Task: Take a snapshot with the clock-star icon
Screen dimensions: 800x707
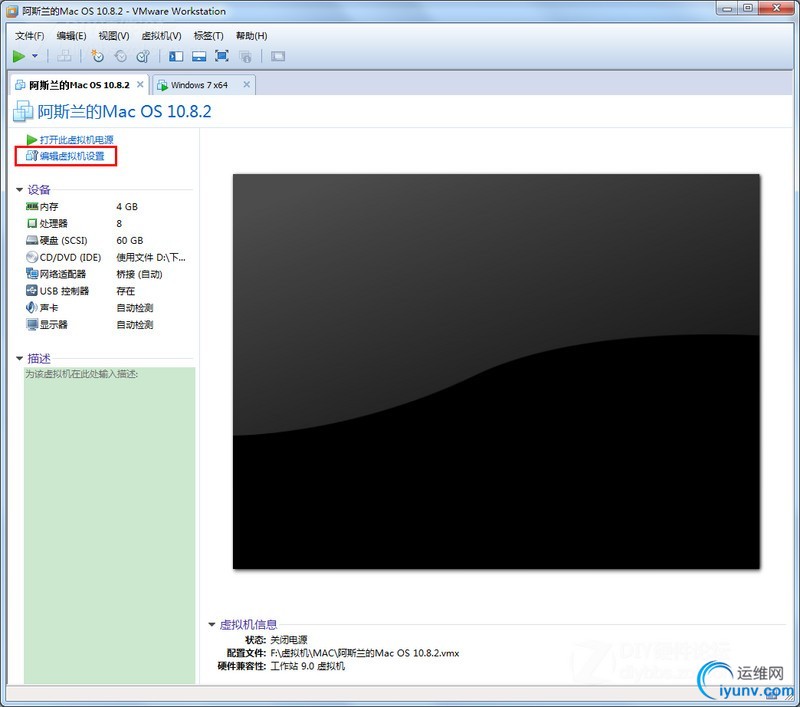Action: tap(97, 56)
